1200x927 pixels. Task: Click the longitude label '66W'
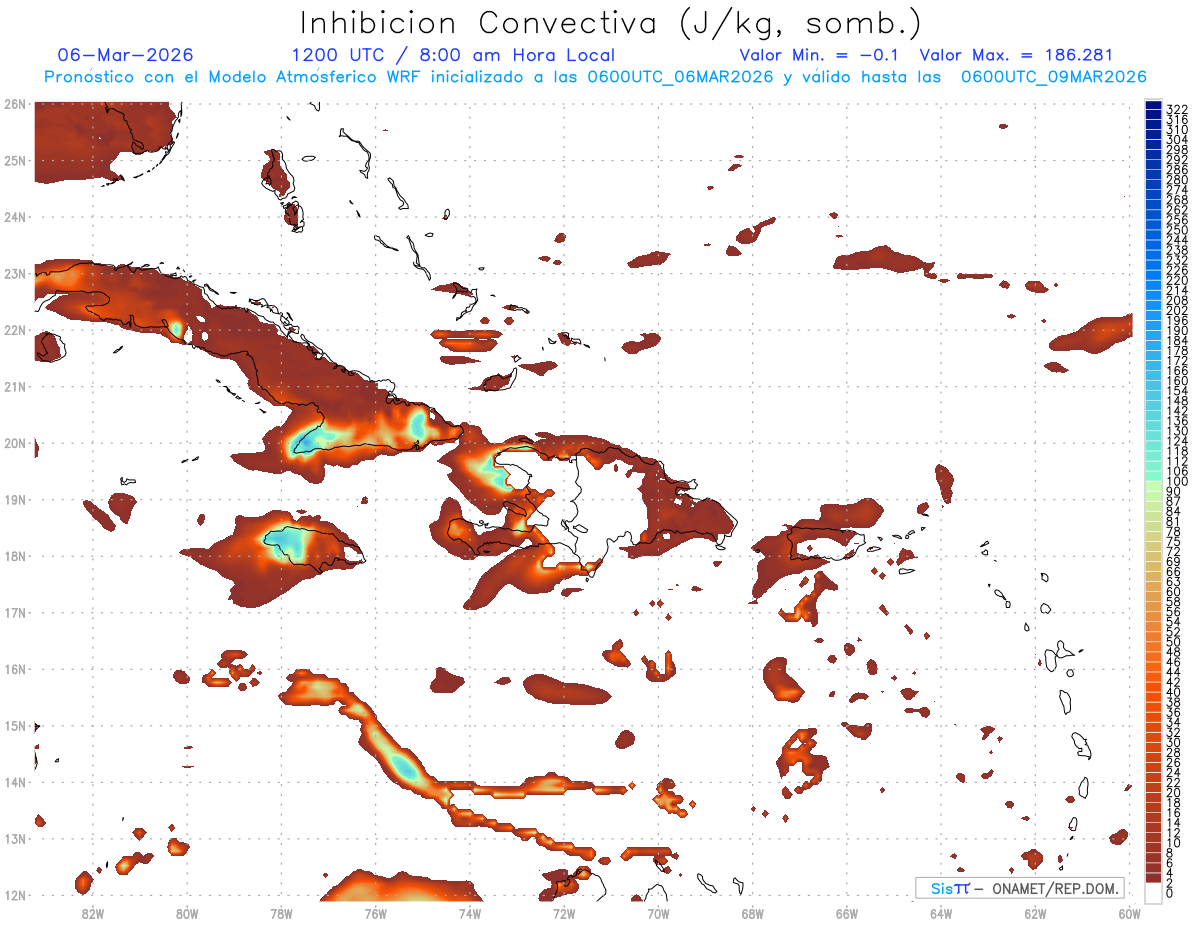[846, 912]
